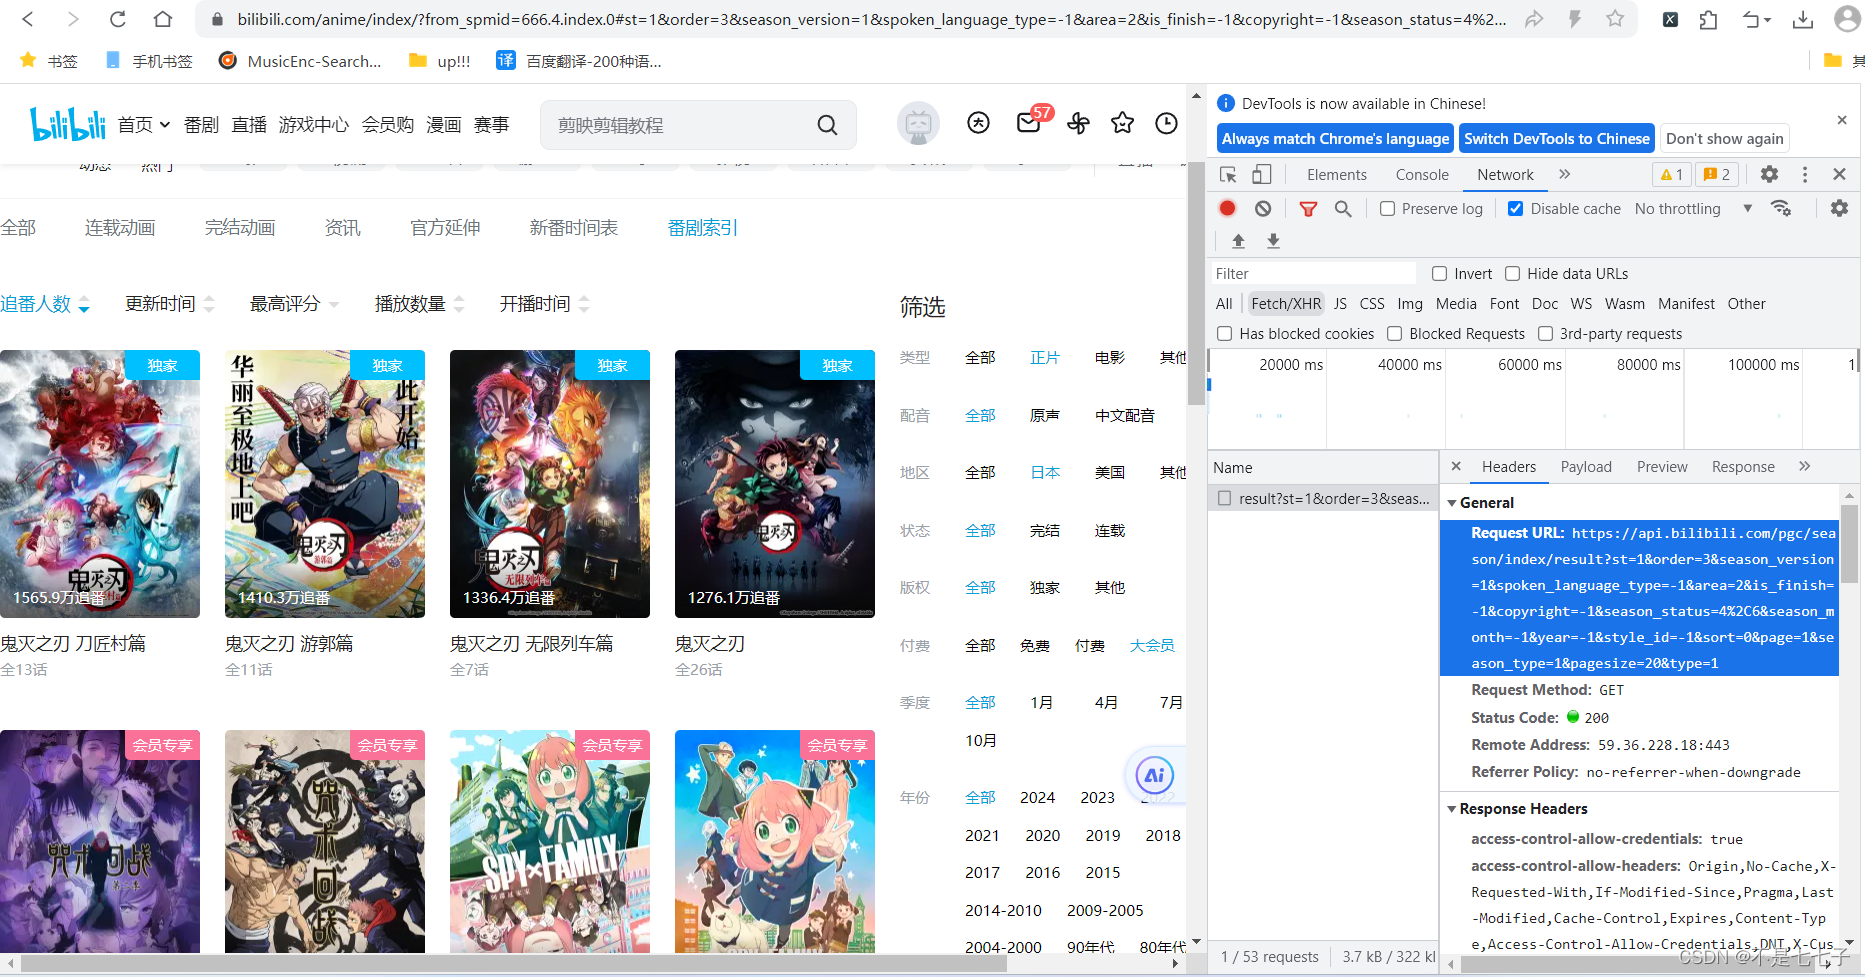This screenshot has width=1865, height=977.
Task: Open DevTools settings gear in main toolbar
Action: [1769, 174]
